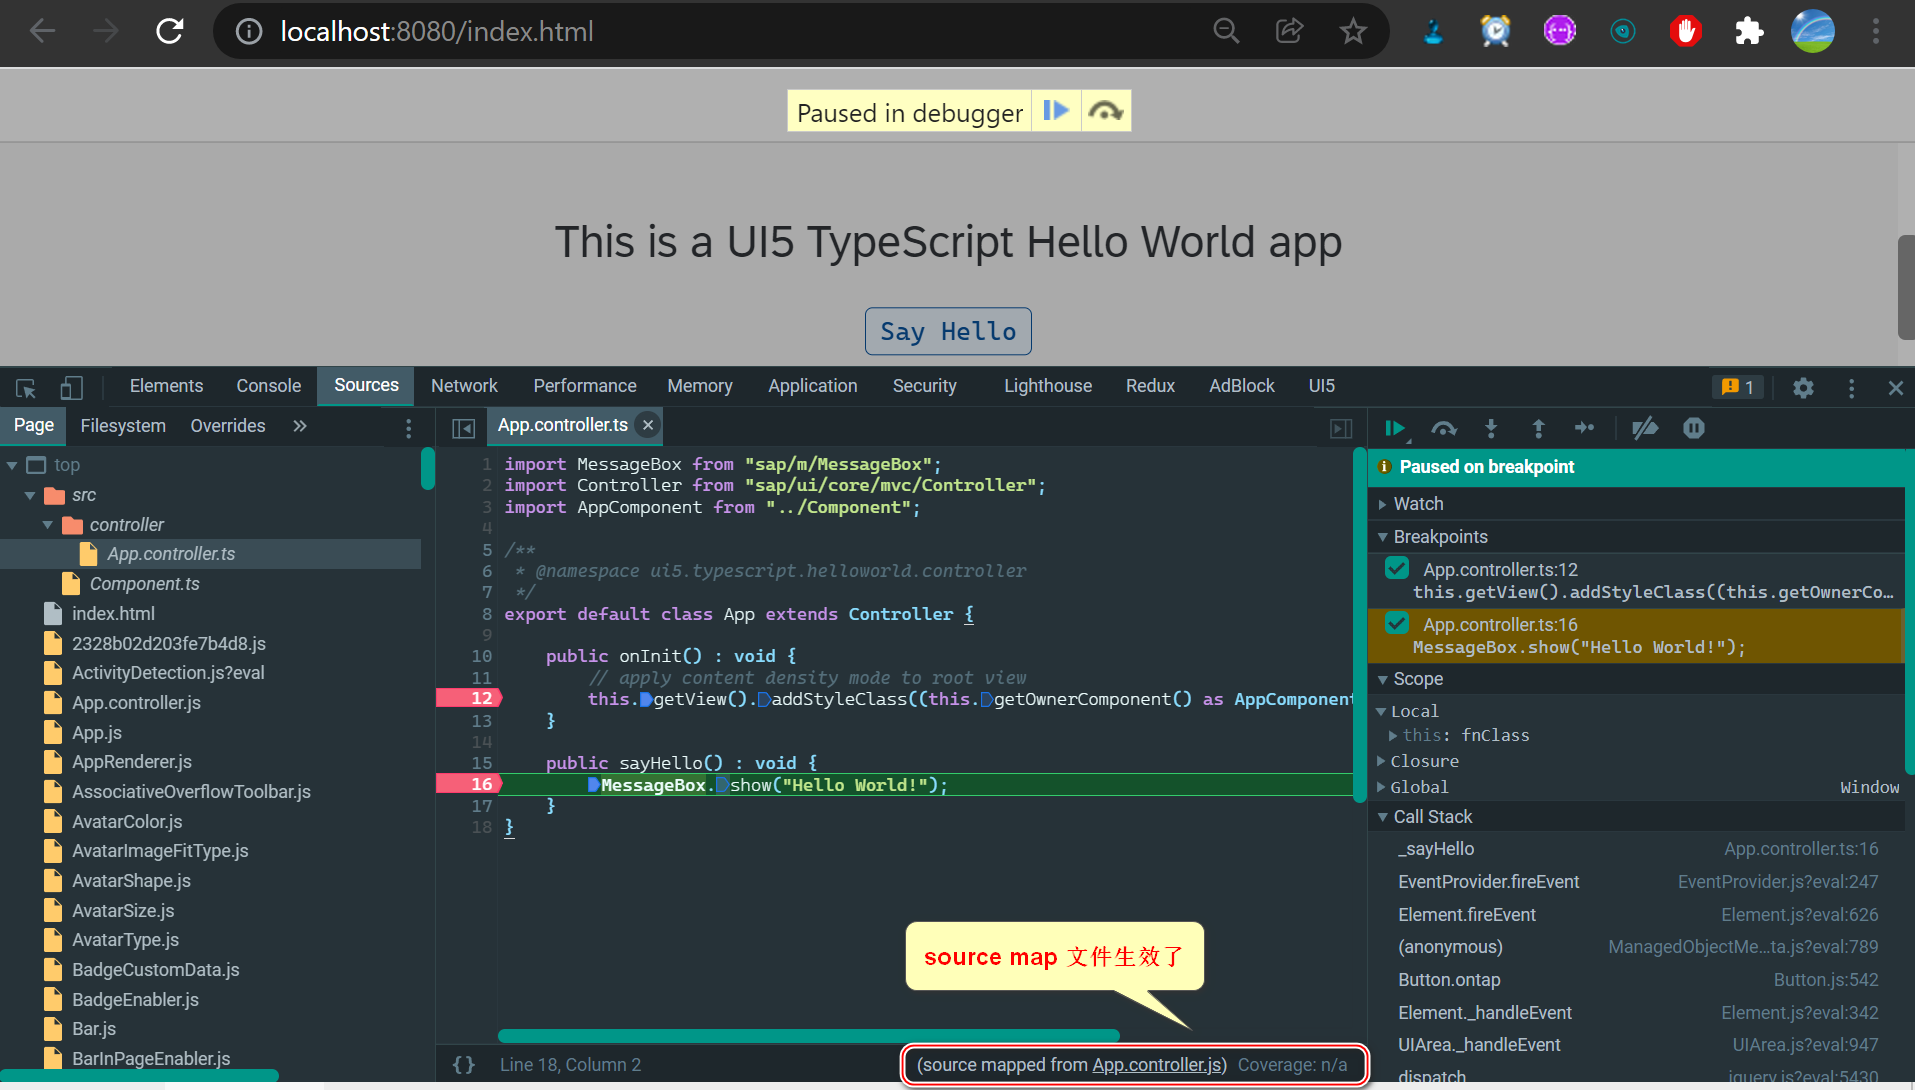Open the Network tab
Viewport: 1915px width, 1090px height.
[x=464, y=386]
